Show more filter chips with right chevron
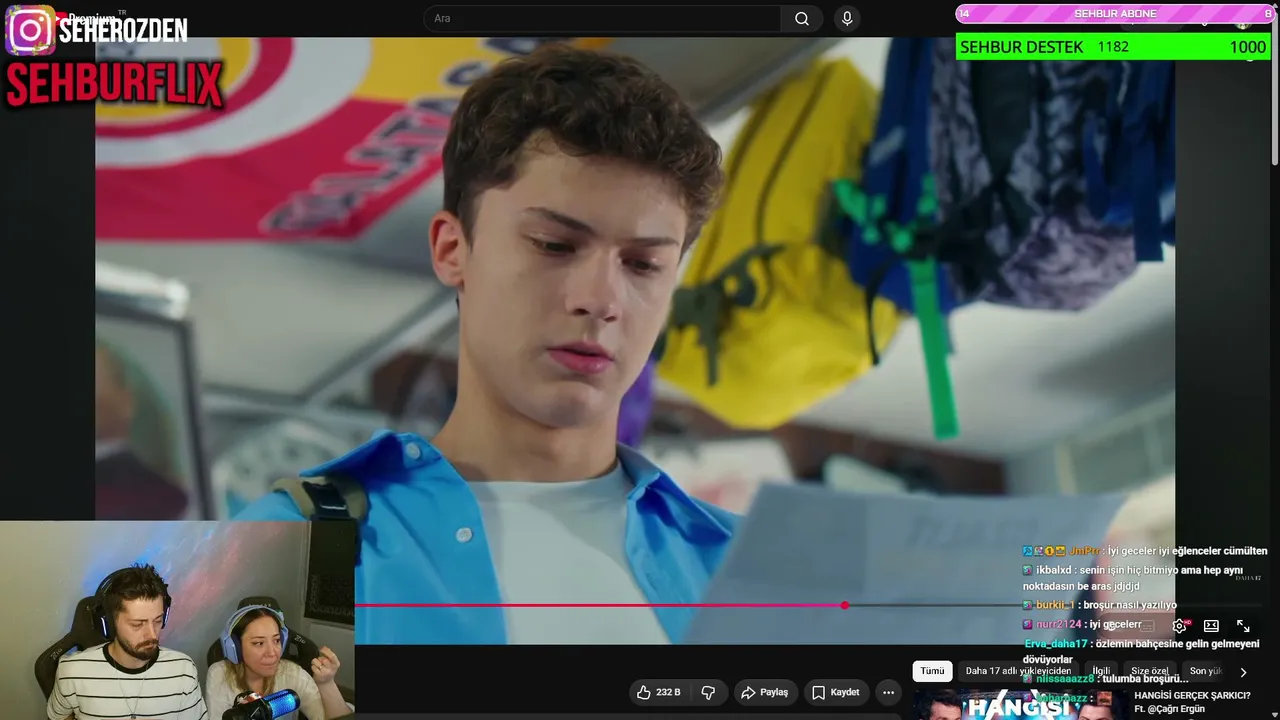Screen dimensions: 1280x720 click(1243, 672)
